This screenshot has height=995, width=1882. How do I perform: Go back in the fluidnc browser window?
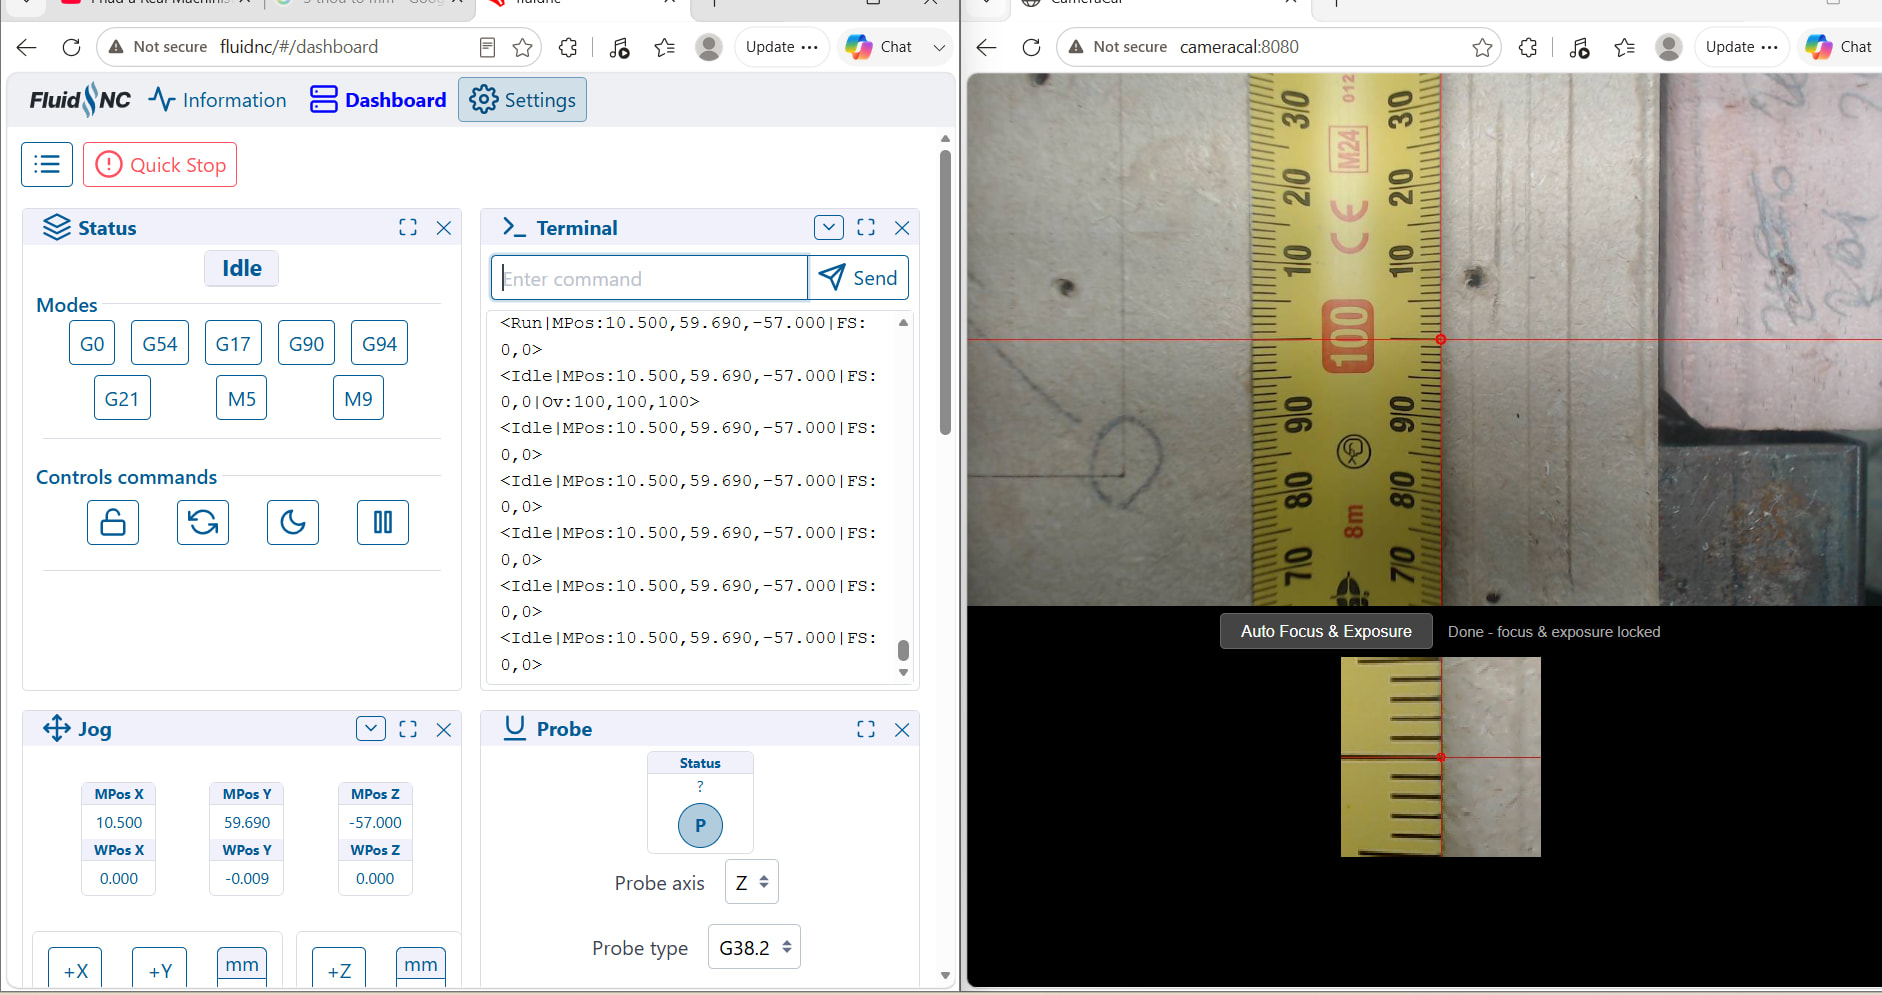coord(27,47)
